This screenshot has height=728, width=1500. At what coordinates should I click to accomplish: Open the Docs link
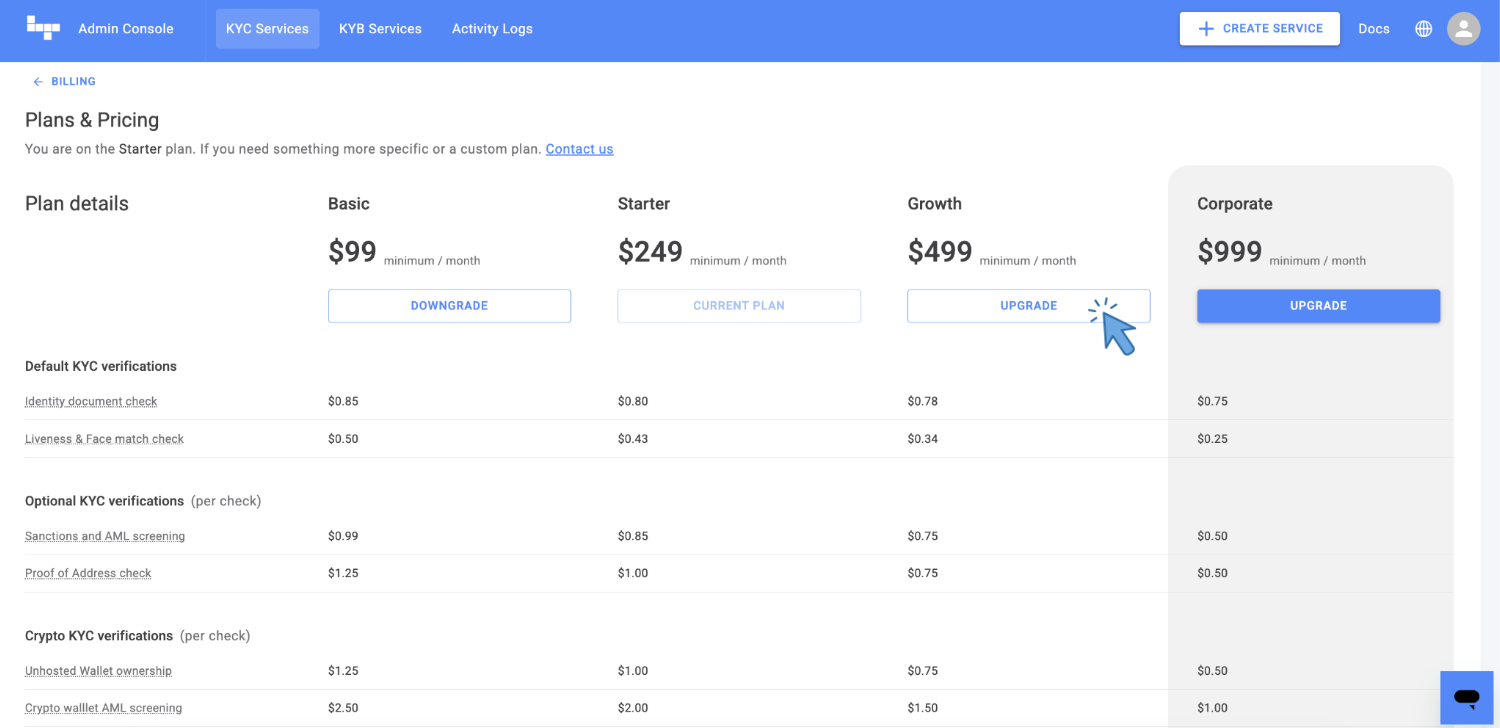click(1373, 29)
